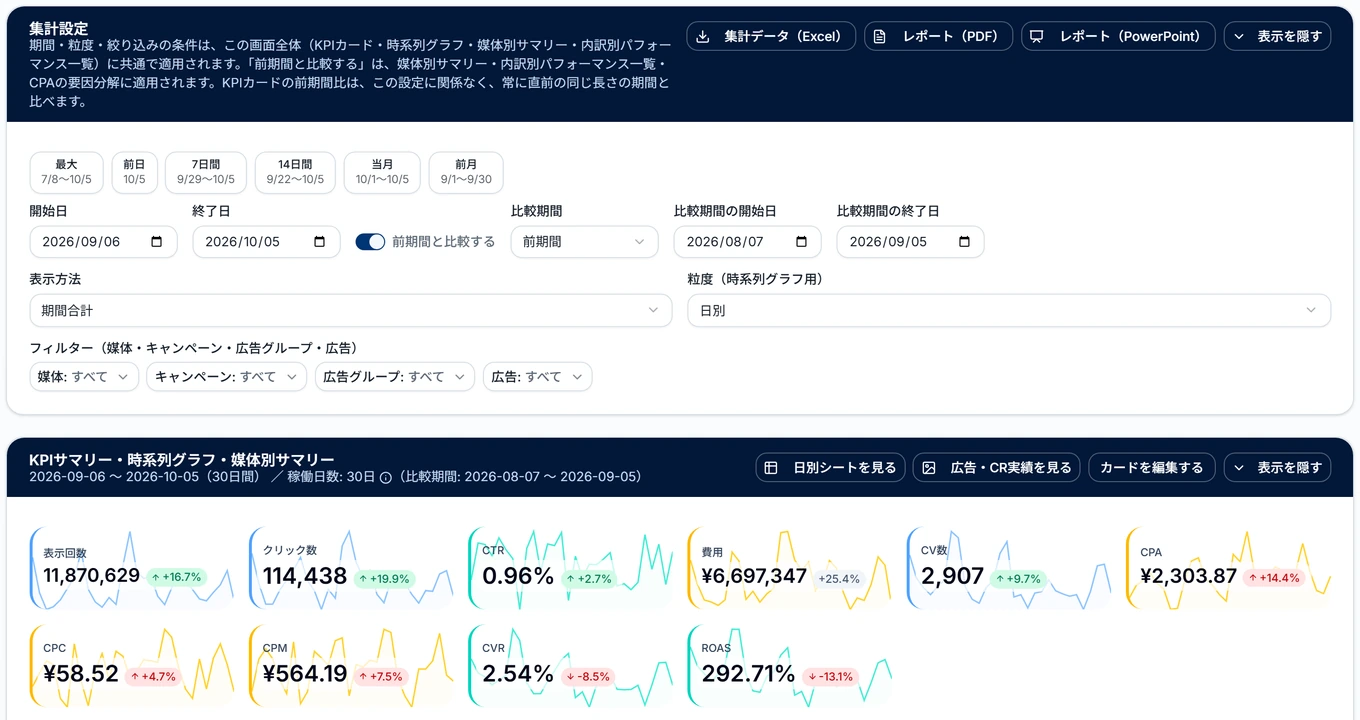Screen dimensions: 1360x720
Task: Expand the 広告: すべて filter
Action: (x=538, y=377)
